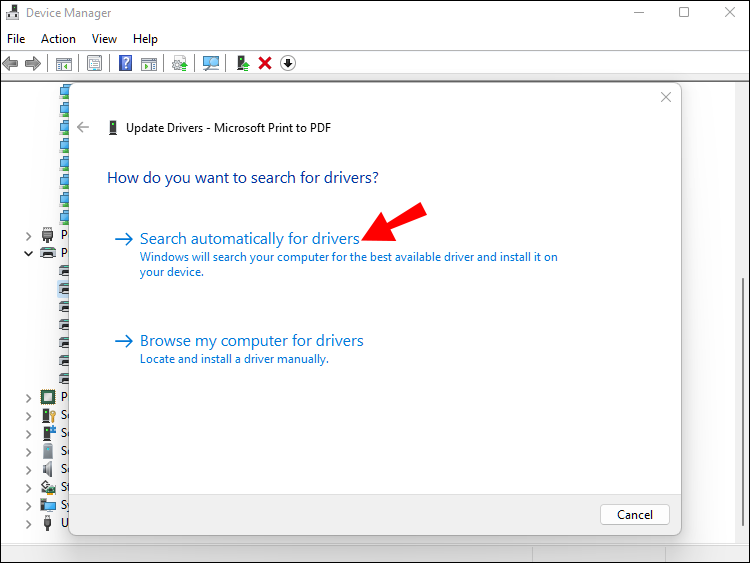The height and width of the screenshot is (563, 750).
Task: Select the Storage controllers icon in tree
Action: 48,487
